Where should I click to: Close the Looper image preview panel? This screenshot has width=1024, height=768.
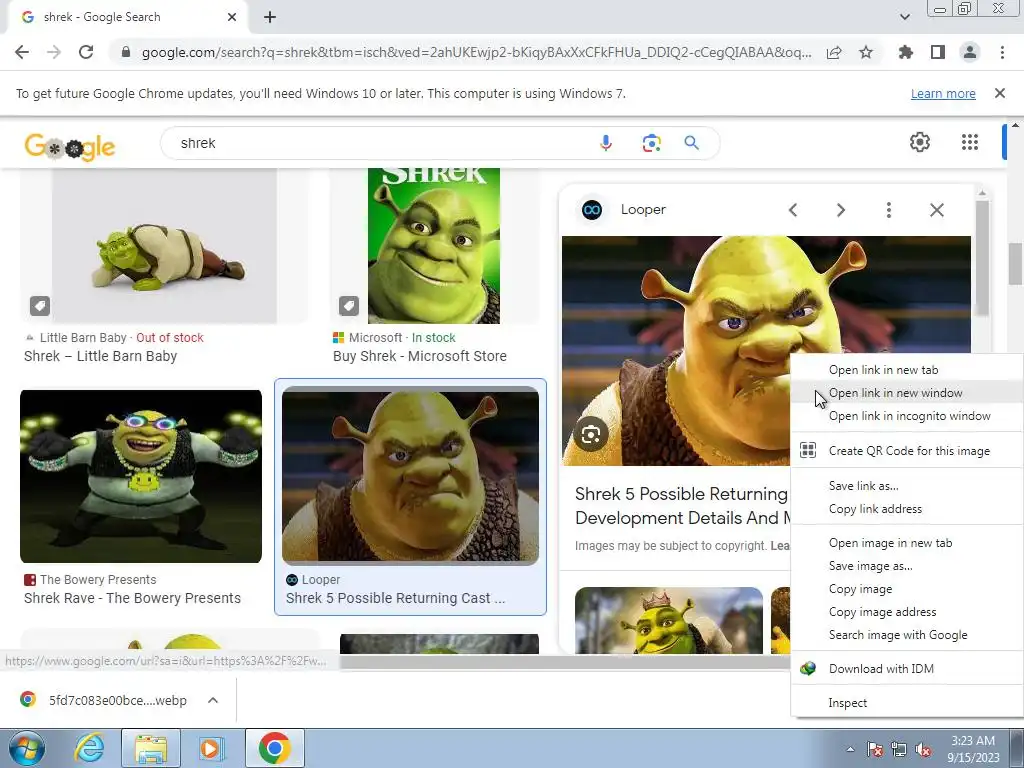[936, 210]
